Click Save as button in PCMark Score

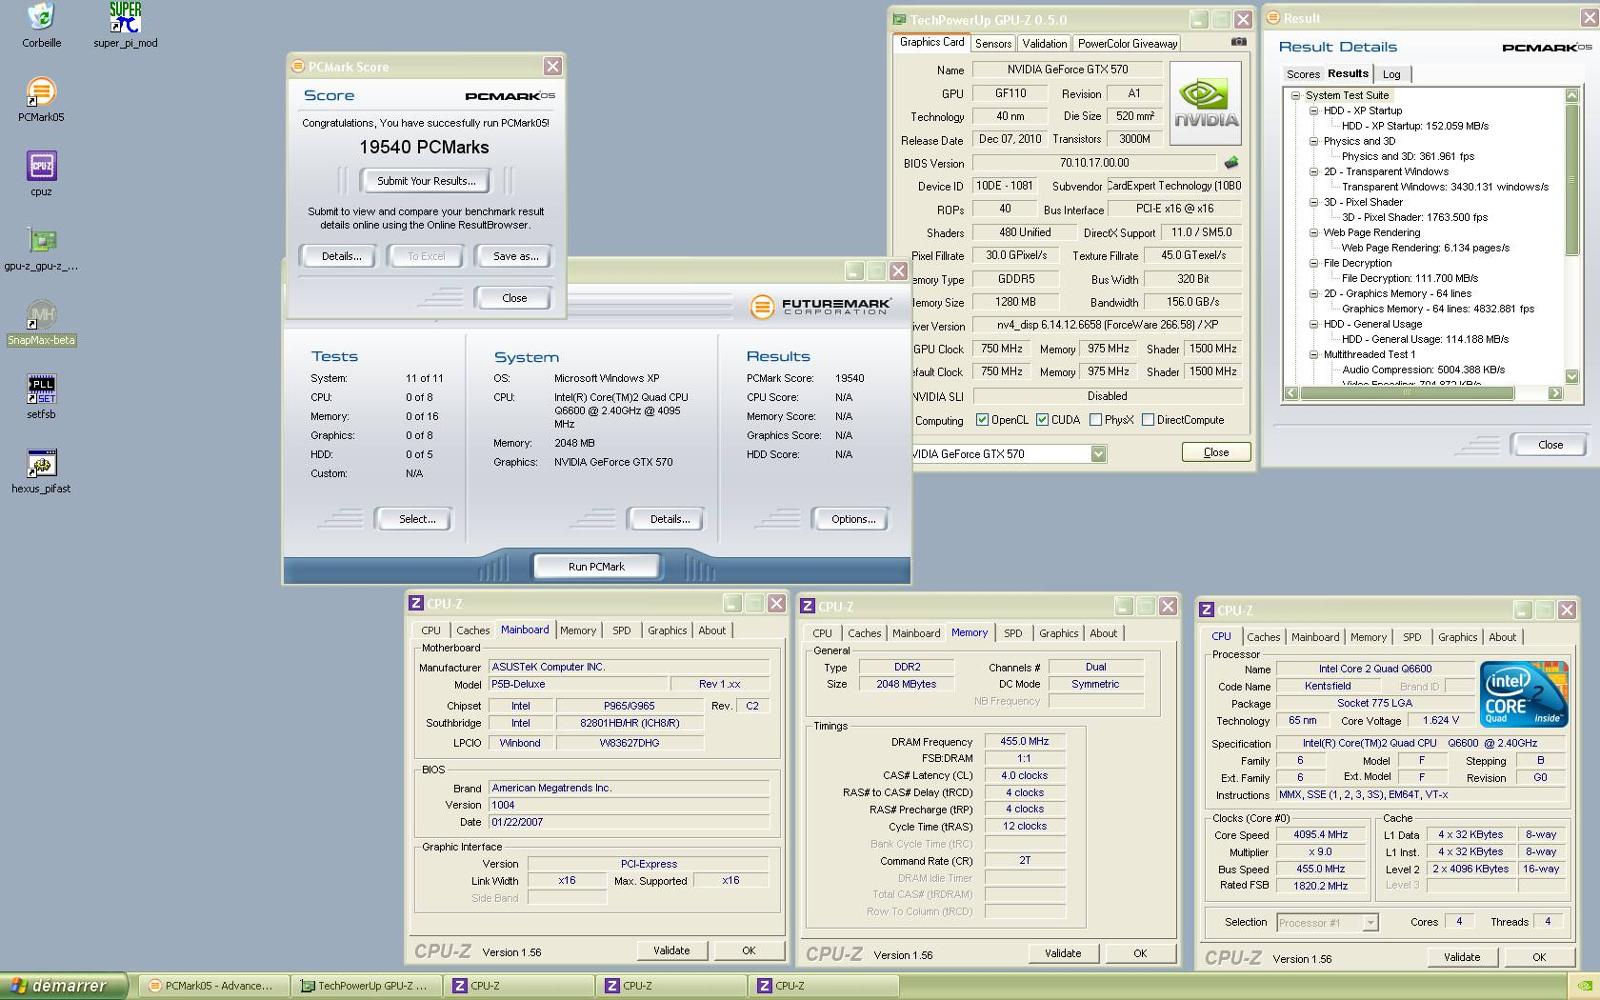pyautogui.click(x=515, y=256)
